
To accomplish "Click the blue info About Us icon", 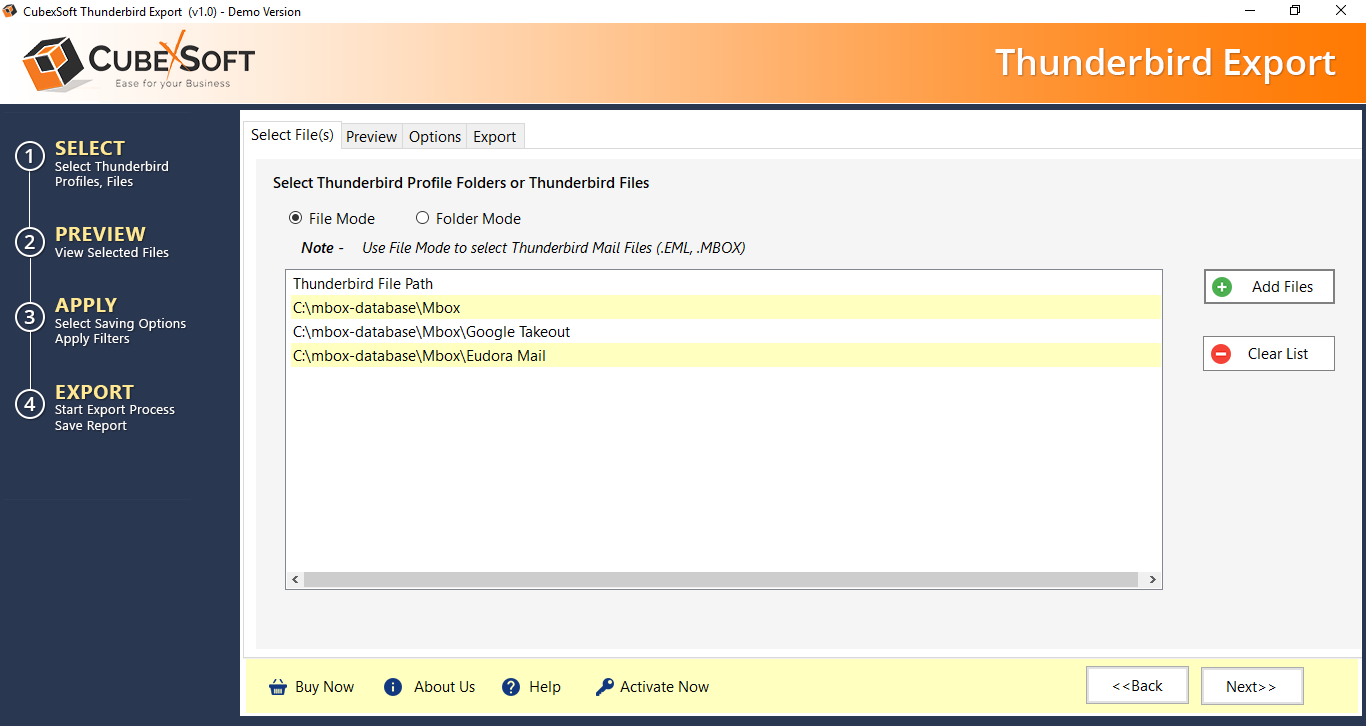I will click(x=393, y=687).
